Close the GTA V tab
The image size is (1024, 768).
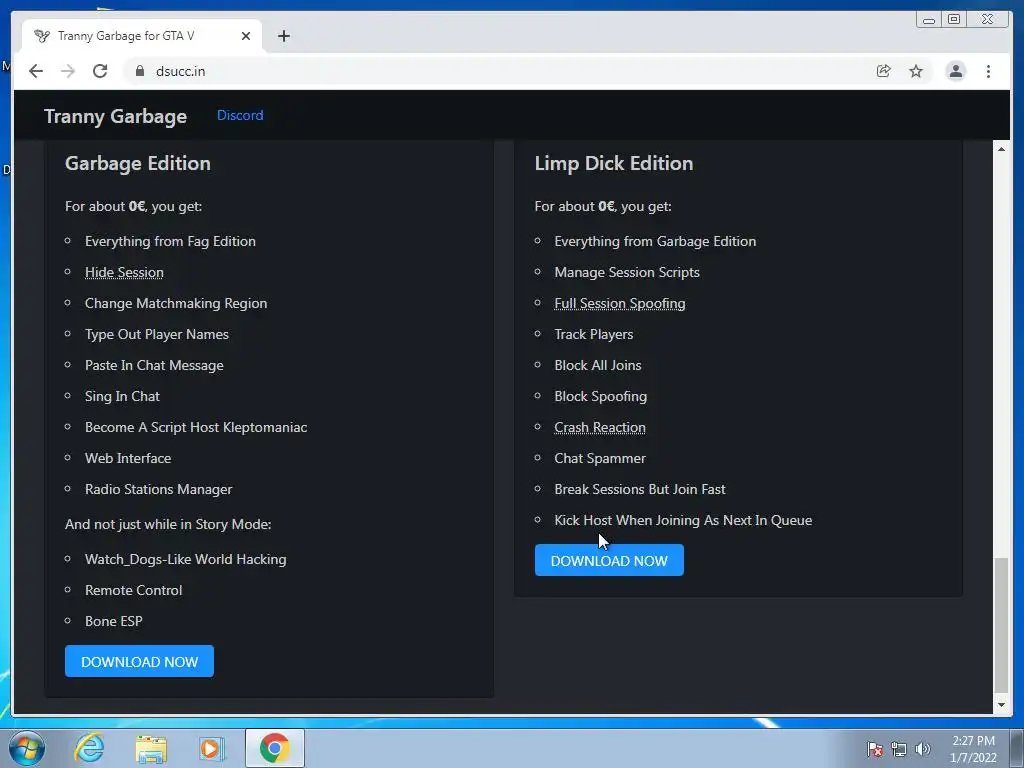(246, 36)
